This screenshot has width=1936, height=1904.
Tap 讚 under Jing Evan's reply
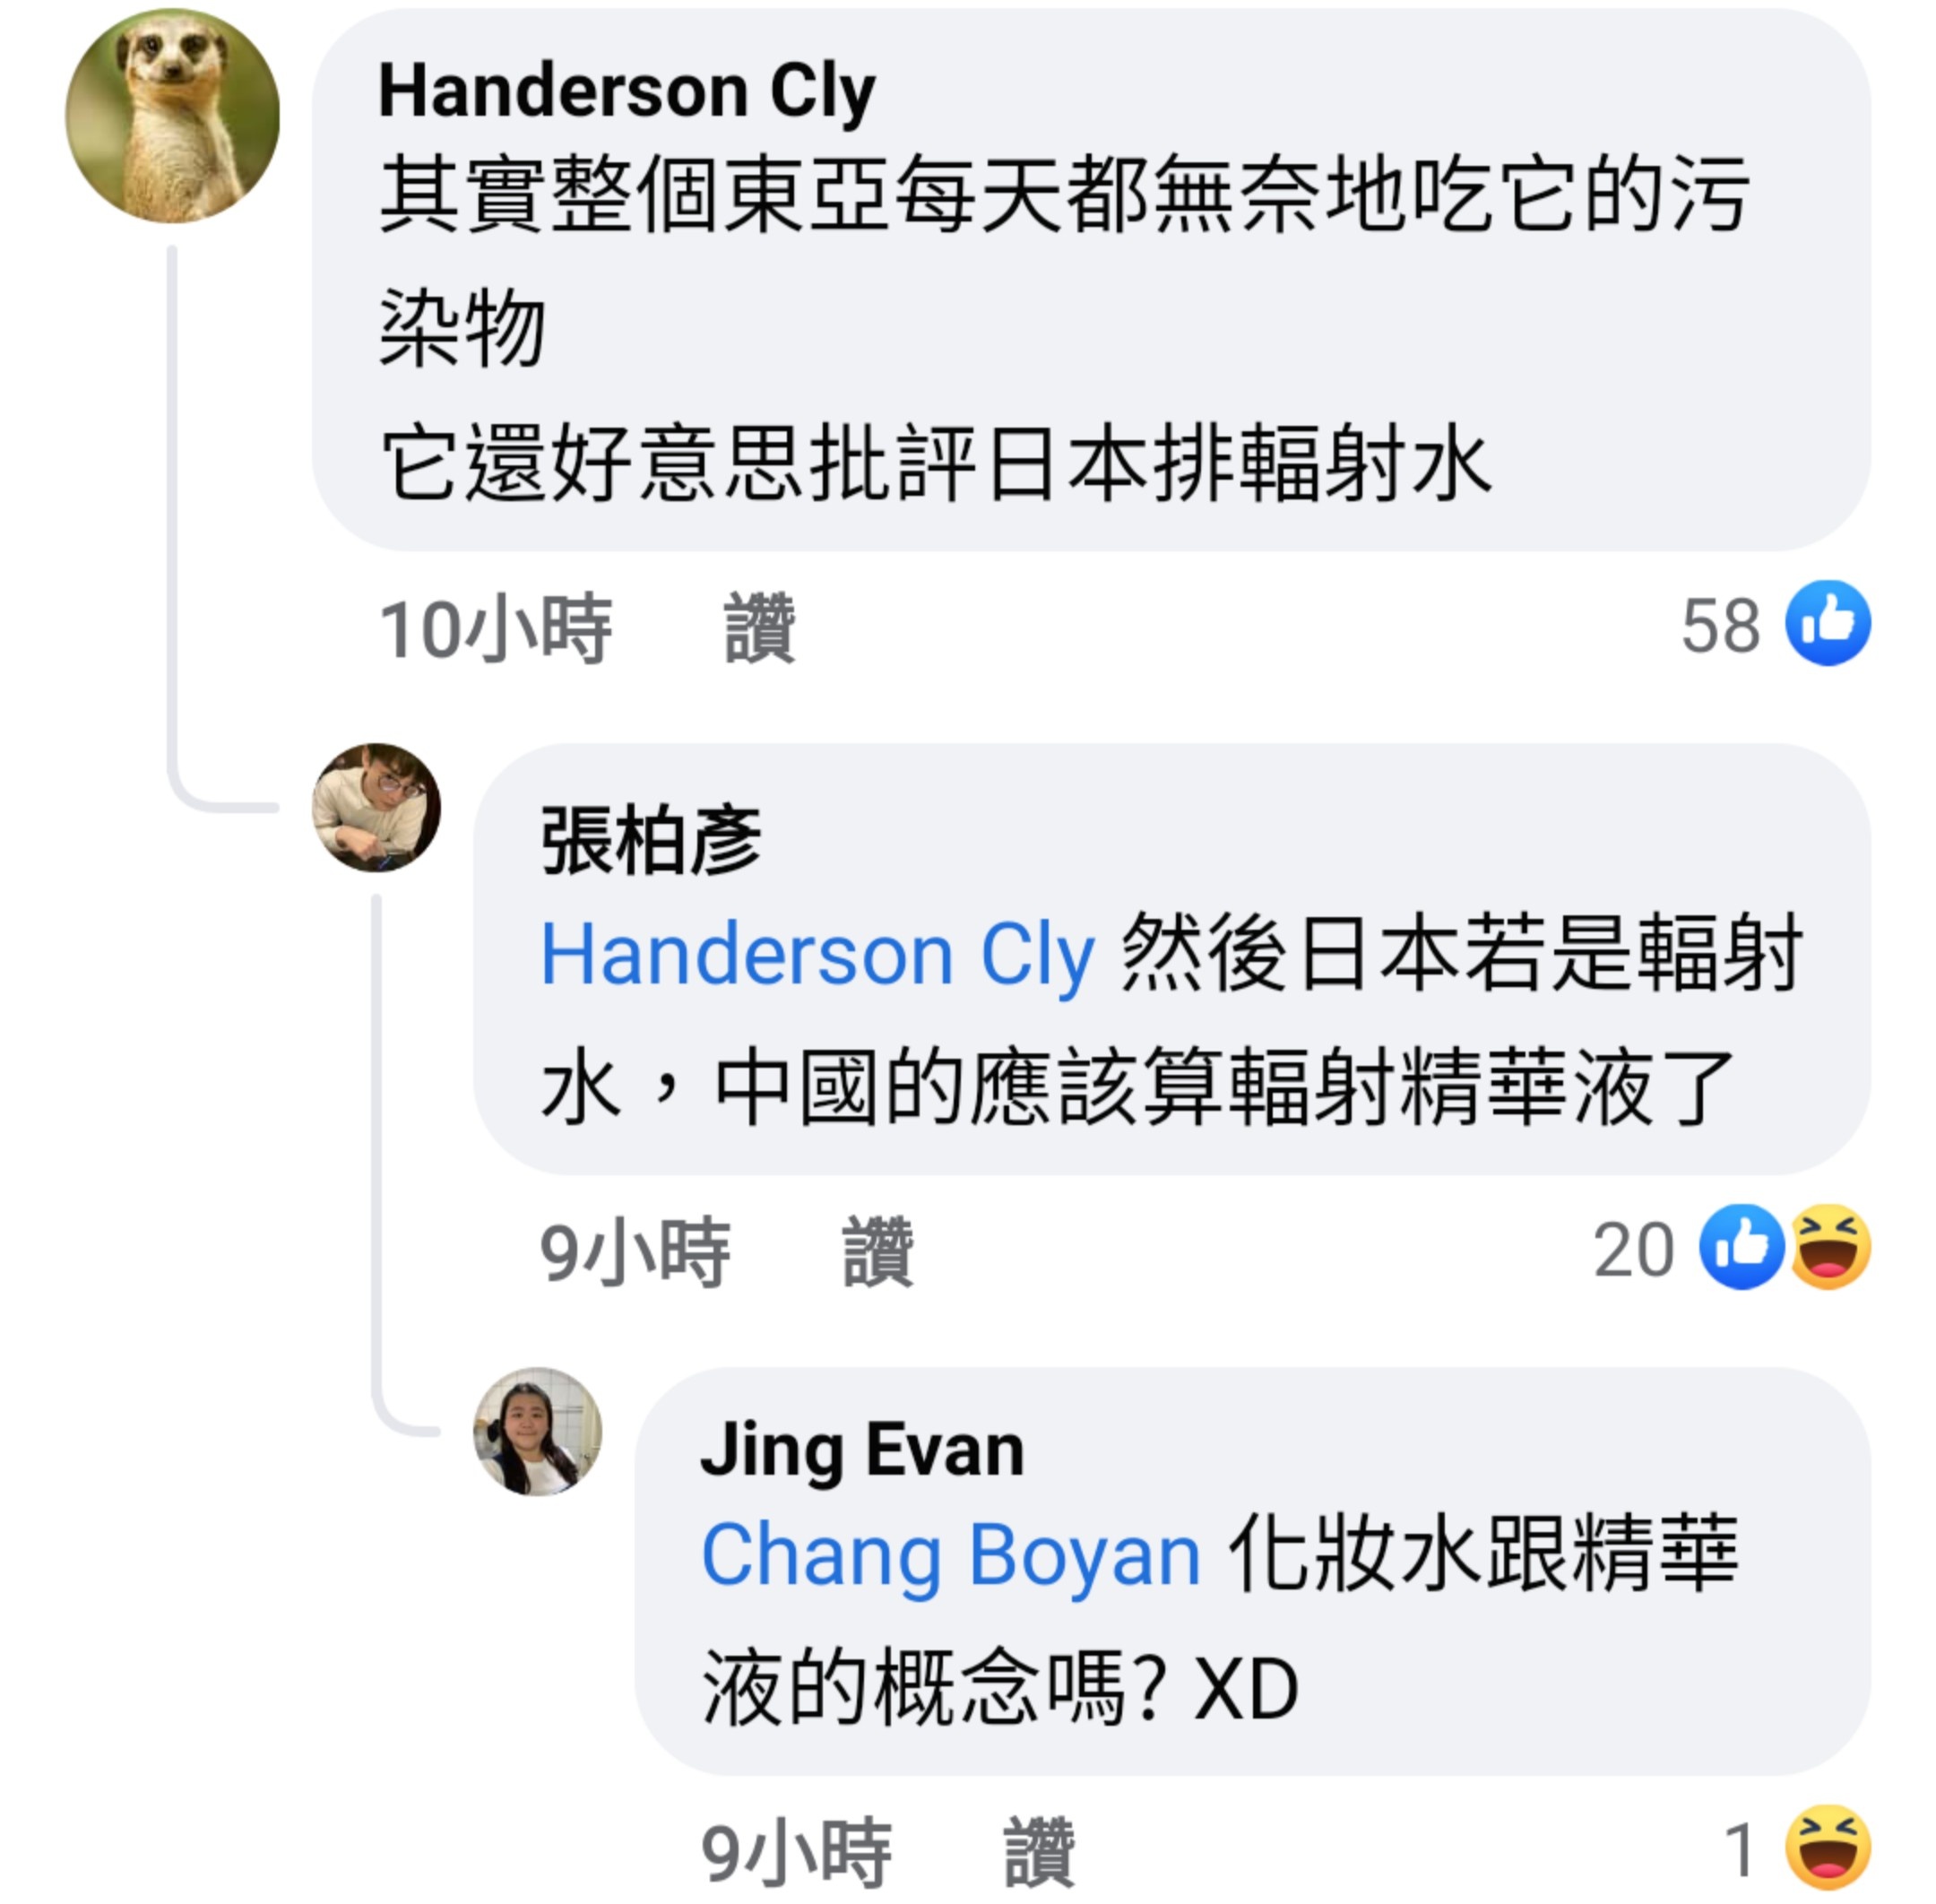coord(1039,1853)
